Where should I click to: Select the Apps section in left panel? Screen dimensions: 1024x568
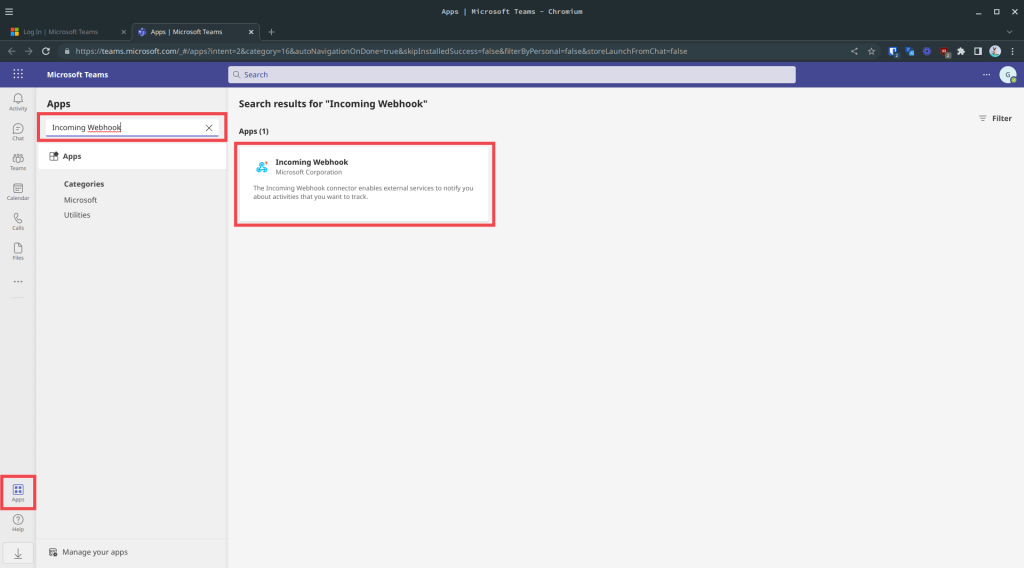(132, 156)
